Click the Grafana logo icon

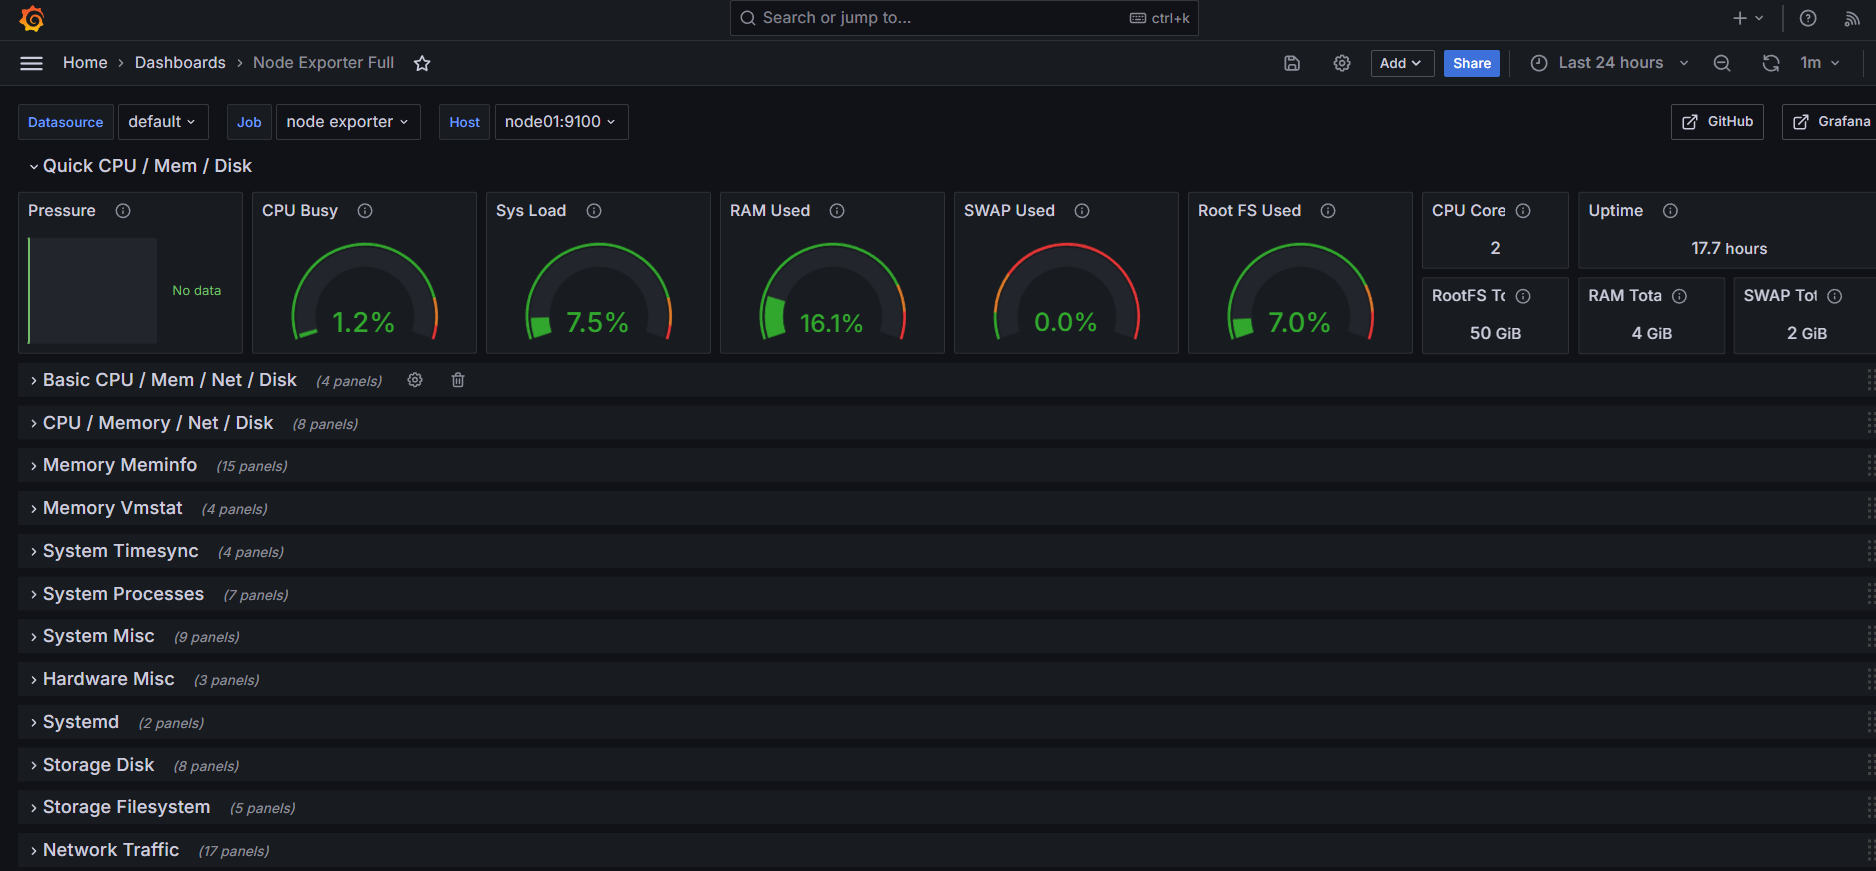pos(32,18)
